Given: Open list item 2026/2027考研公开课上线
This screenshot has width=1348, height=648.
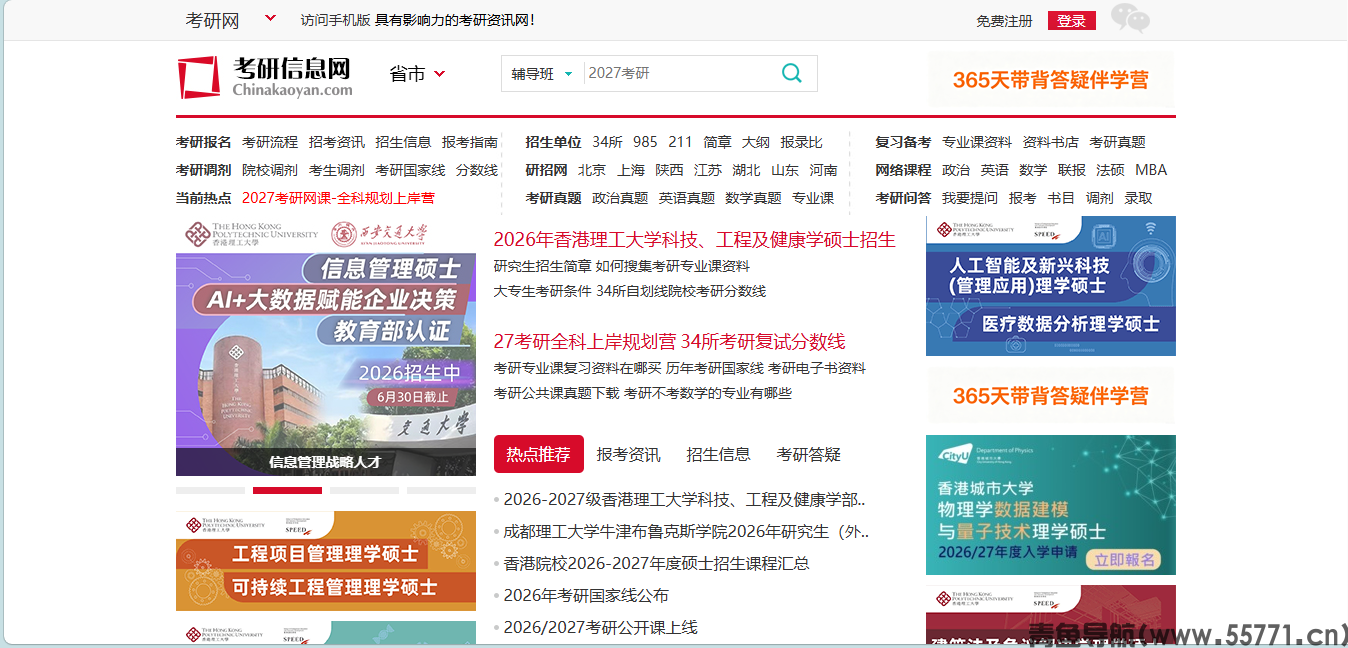Looking at the screenshot, I should pyautogui.click(x=600, y=627).
